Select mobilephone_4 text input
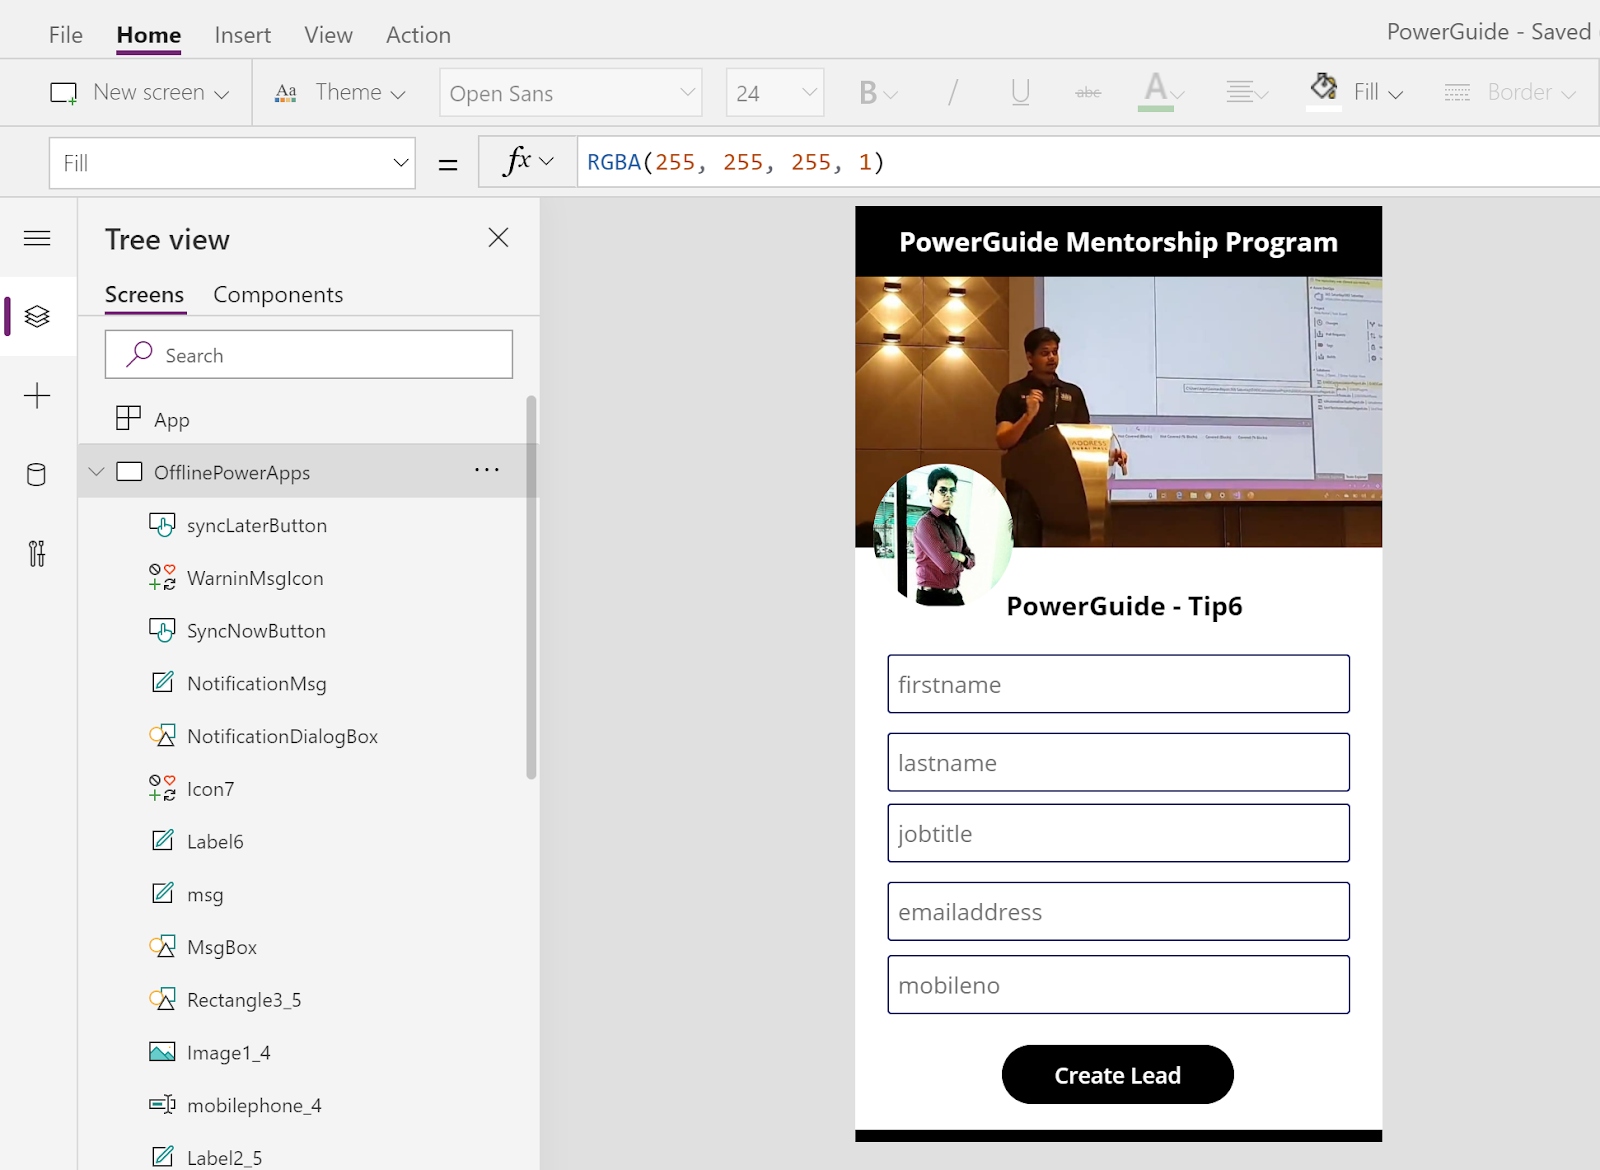The height and width of the screenshot is (1170, 1600). [254, 1106]
